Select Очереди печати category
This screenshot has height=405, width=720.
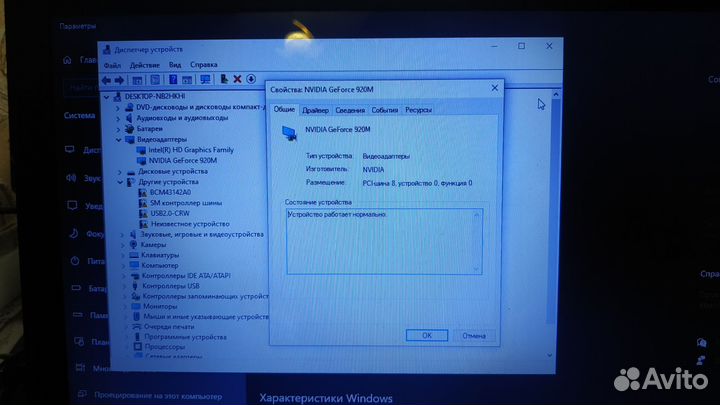coord(169,326)
